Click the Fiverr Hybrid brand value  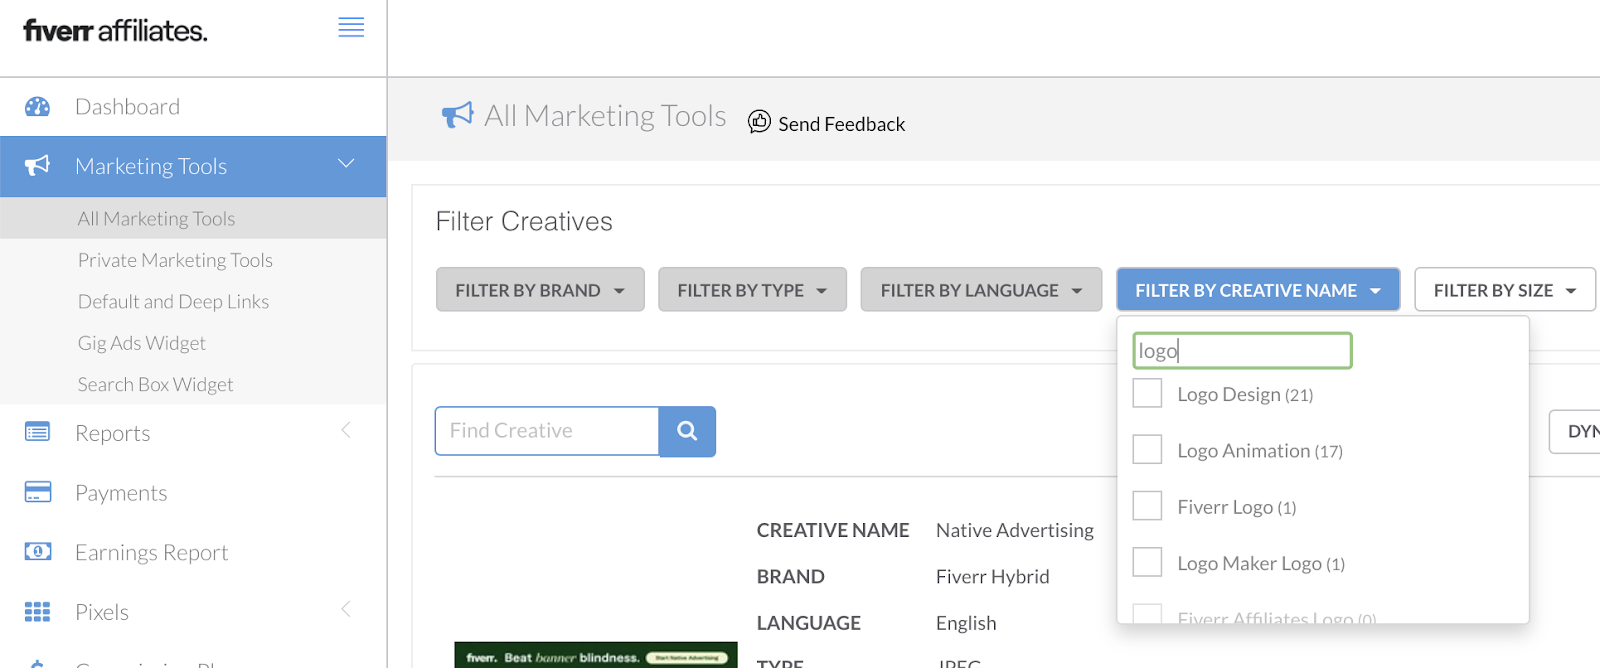coord(993,576)
